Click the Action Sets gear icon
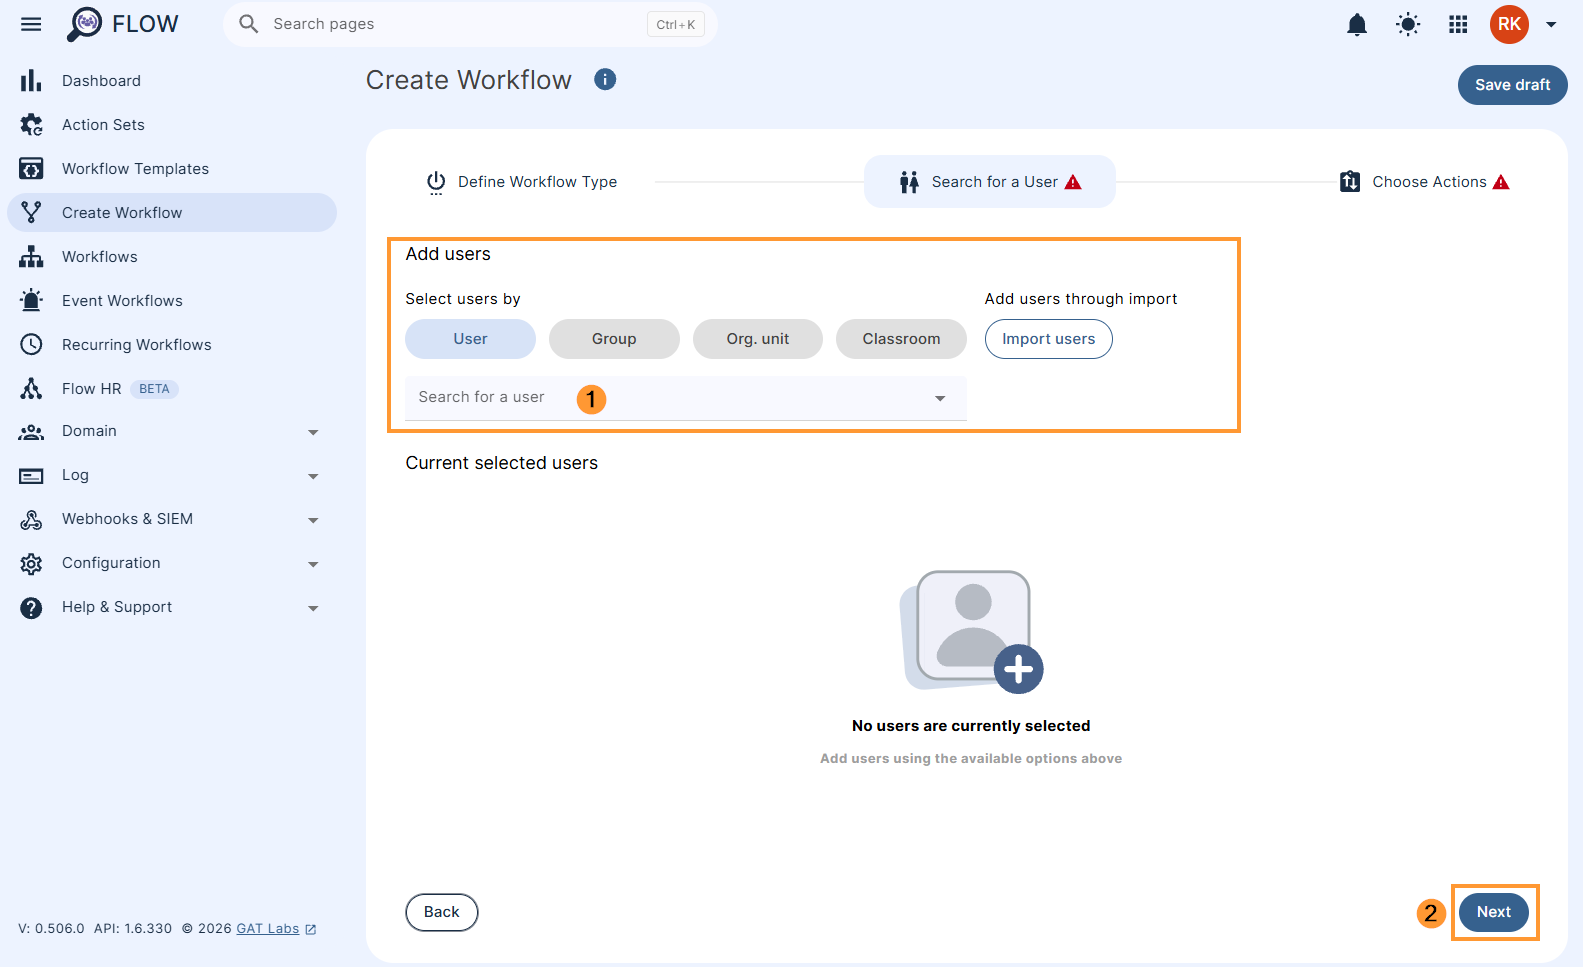Viewport: 1583px width, 967px height. point(31,125)
